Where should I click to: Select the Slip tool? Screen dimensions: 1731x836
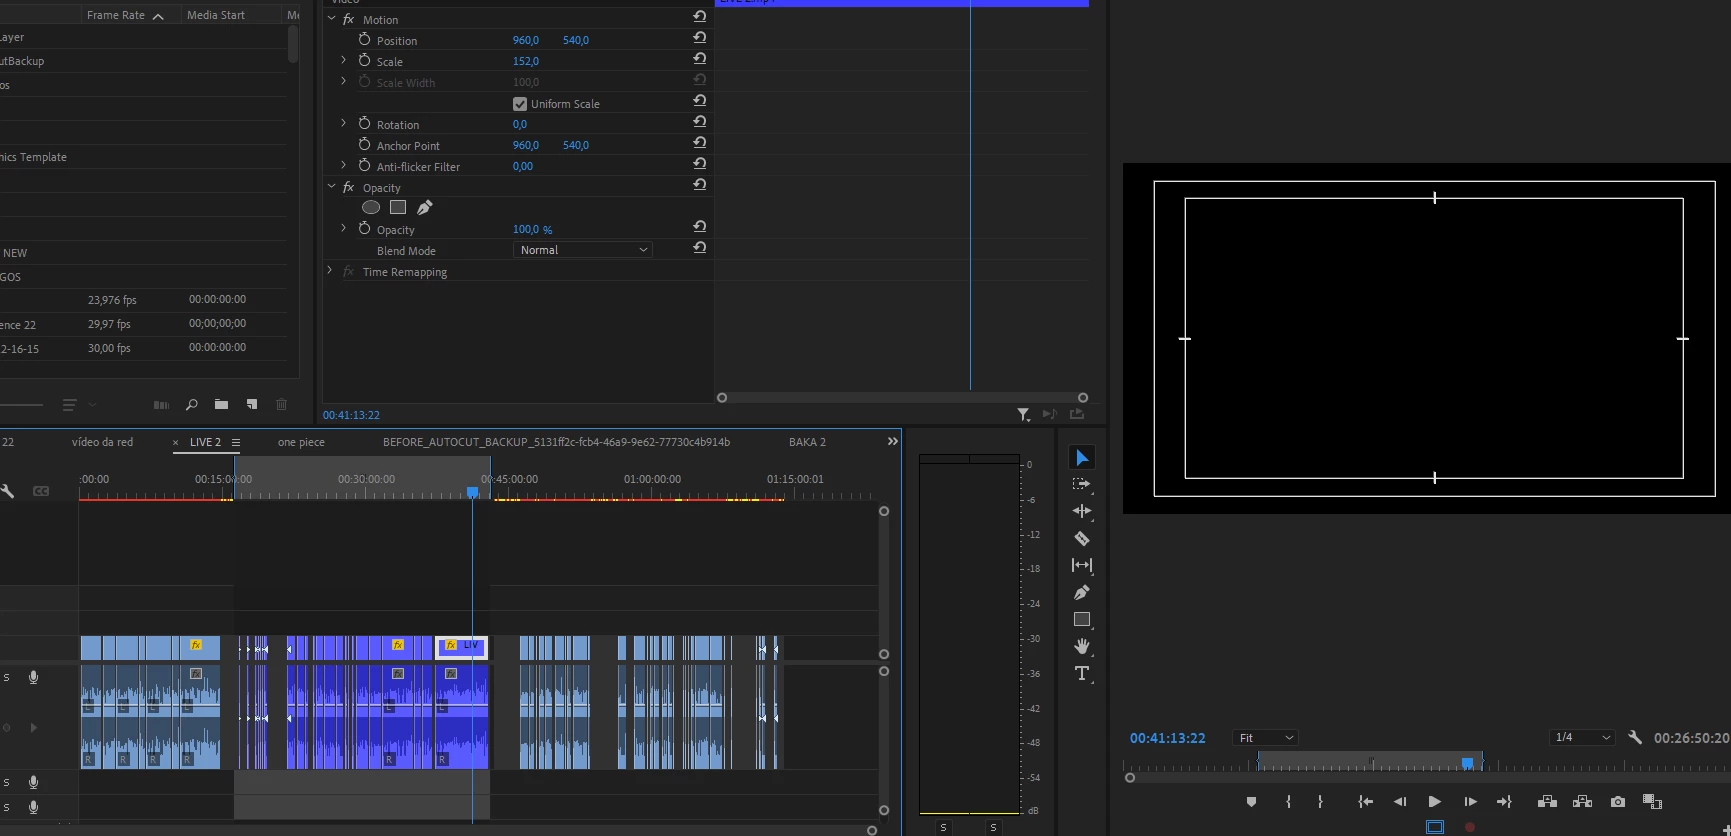click(x=1082, y=565)
